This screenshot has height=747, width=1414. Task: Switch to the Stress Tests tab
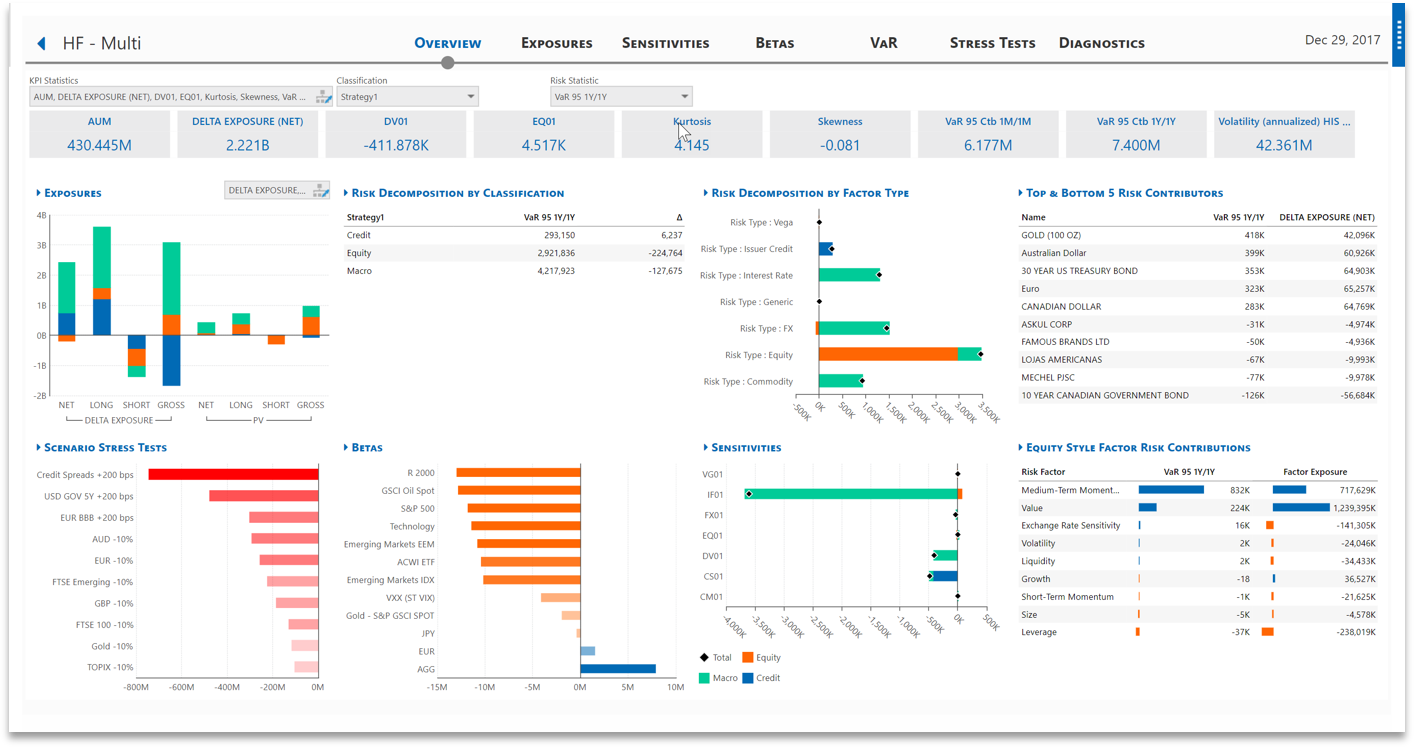tap(992, 42)
